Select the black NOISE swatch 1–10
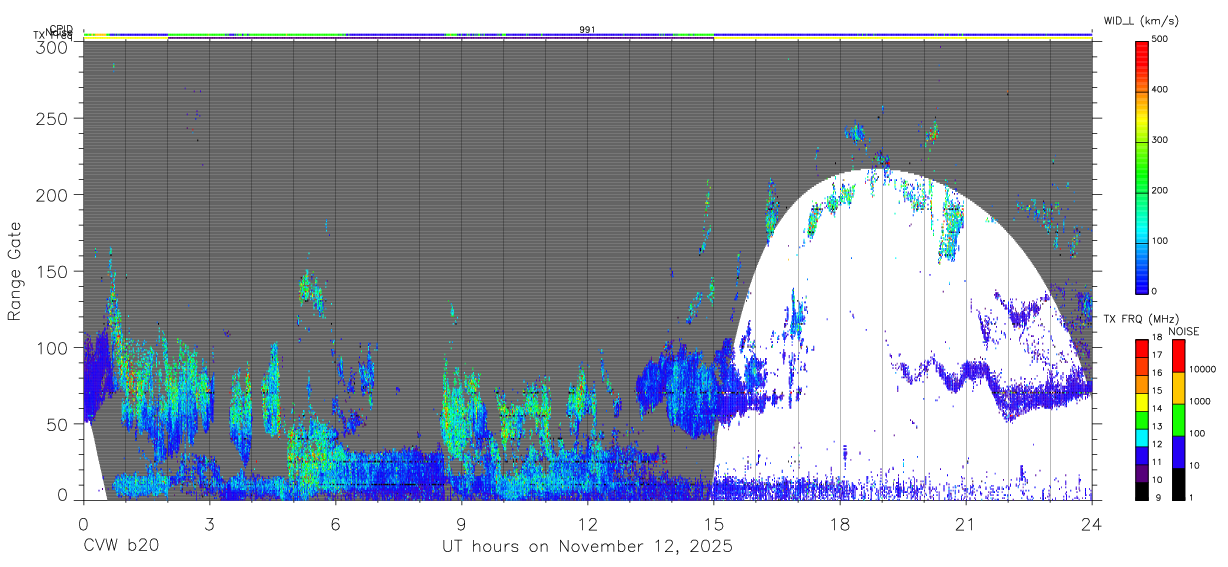 coord(1178,482)
